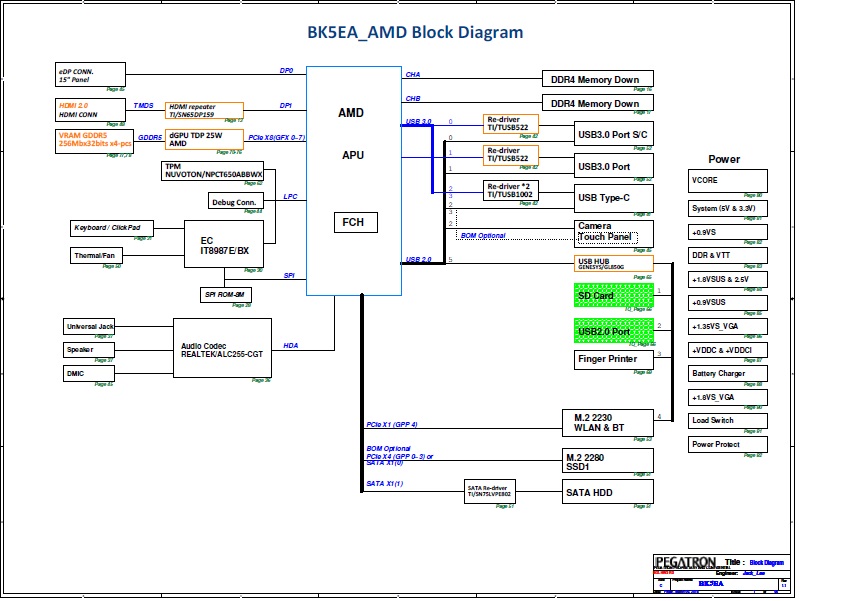
Task: Select the Finger Printer block
Action: click(614, 359)
